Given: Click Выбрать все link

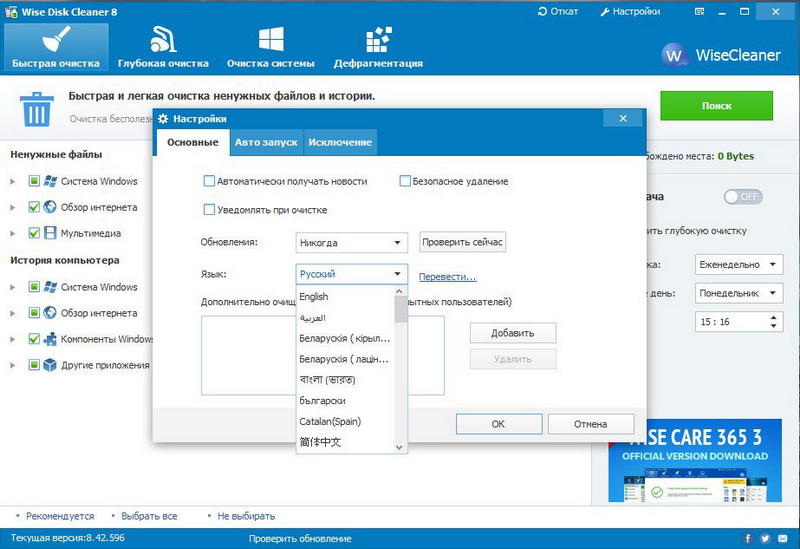Looking at the screenshot, I should 149,516.
